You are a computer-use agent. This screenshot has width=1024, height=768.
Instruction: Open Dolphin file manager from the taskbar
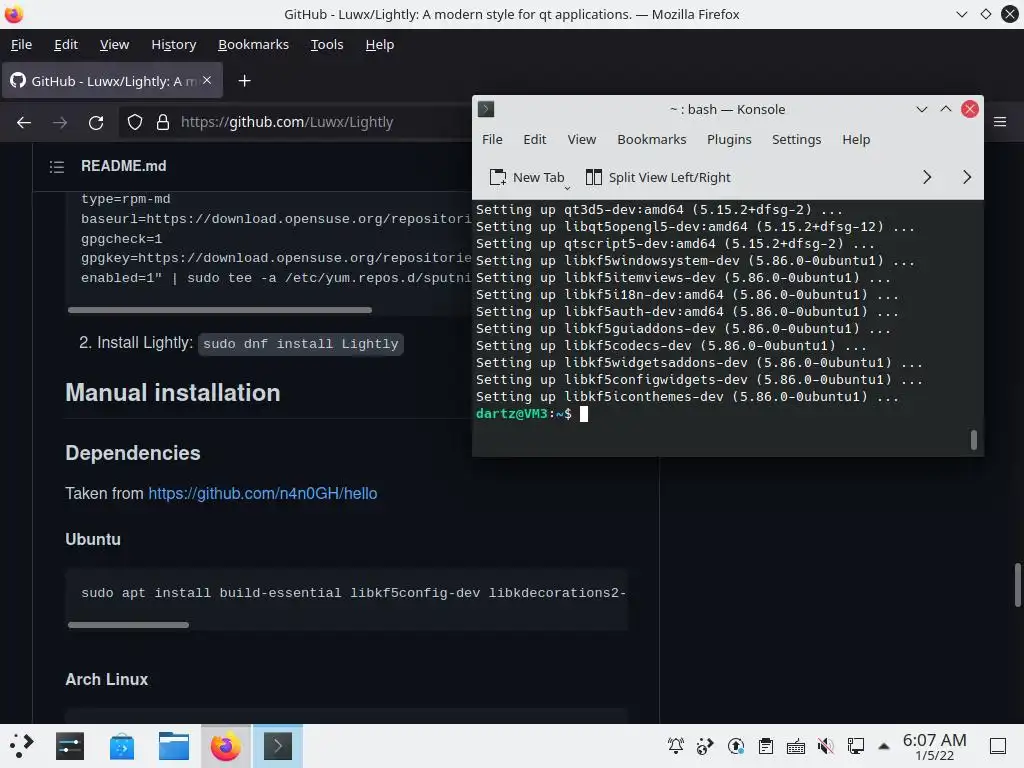point(174,746)
